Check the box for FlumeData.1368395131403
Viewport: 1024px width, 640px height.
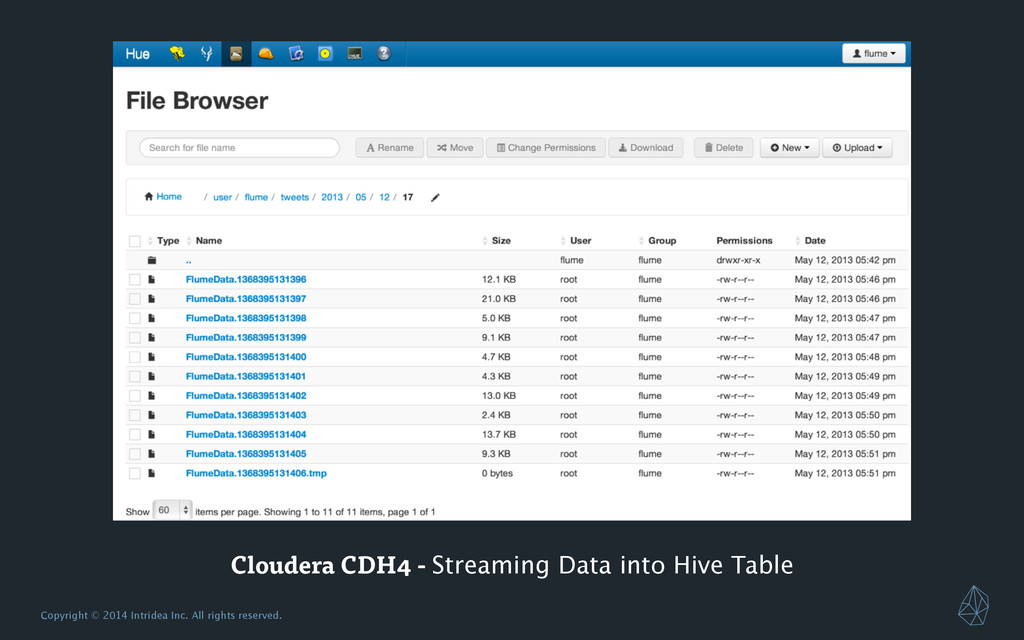pos(135,415)
